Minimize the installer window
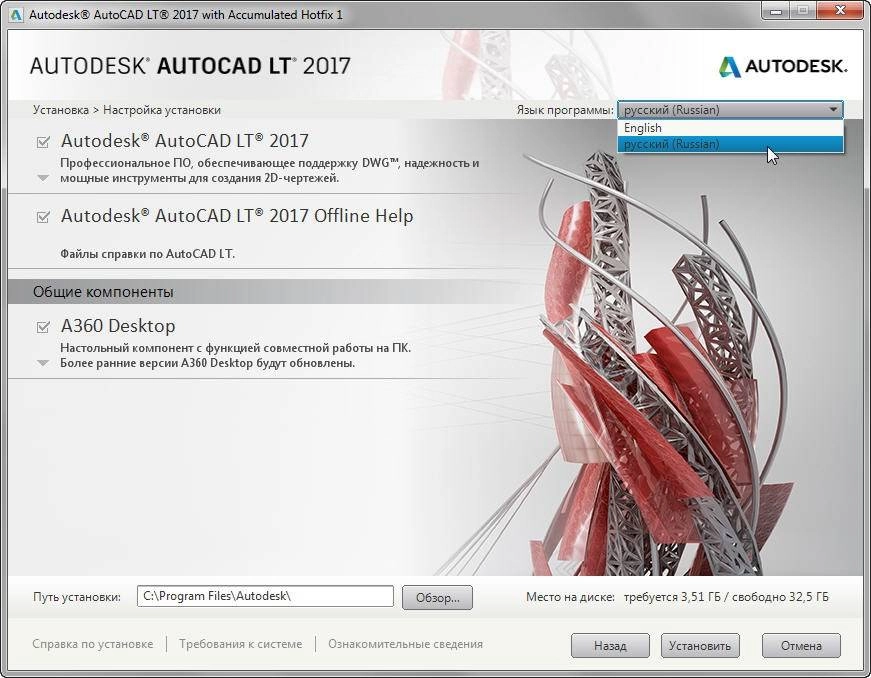Image resolution: width=871 pixels, height=678 pixels. point(776,11)
